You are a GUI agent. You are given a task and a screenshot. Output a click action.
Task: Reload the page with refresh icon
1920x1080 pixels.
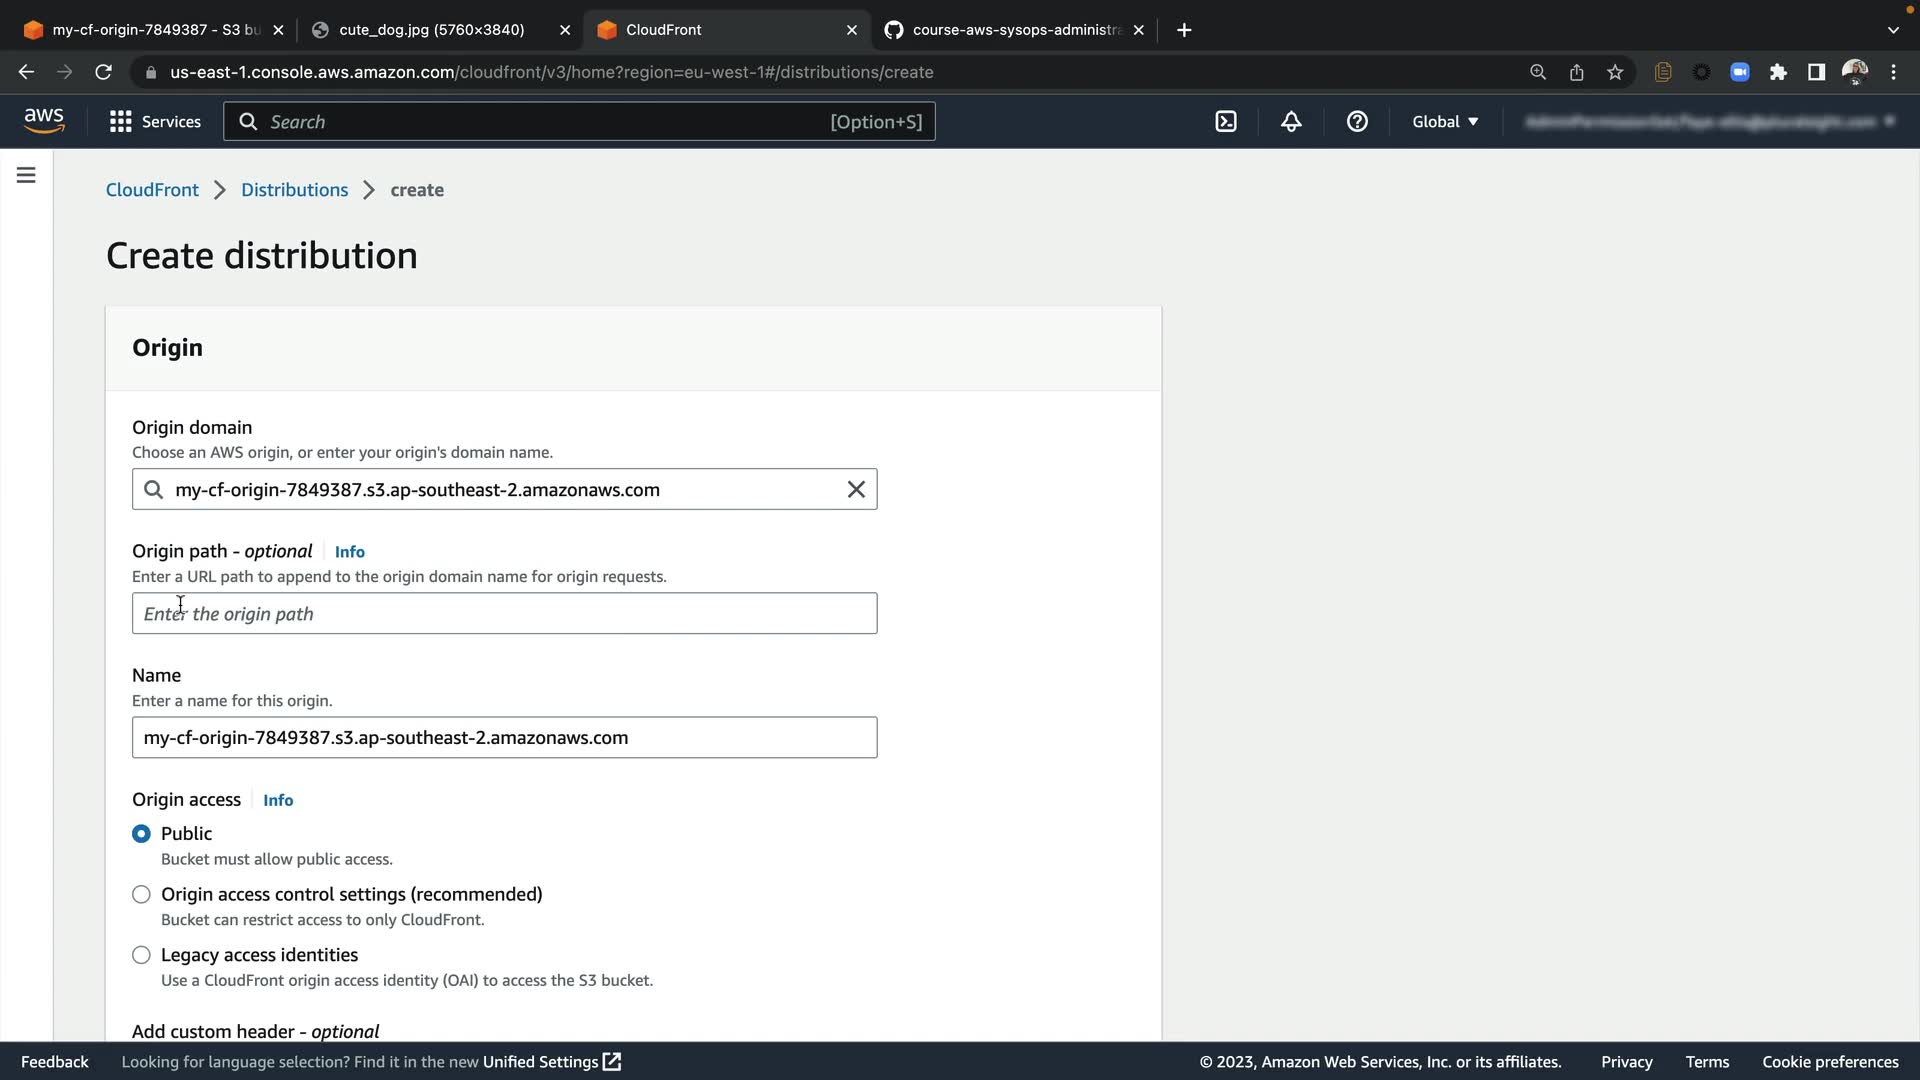point(103,72)
